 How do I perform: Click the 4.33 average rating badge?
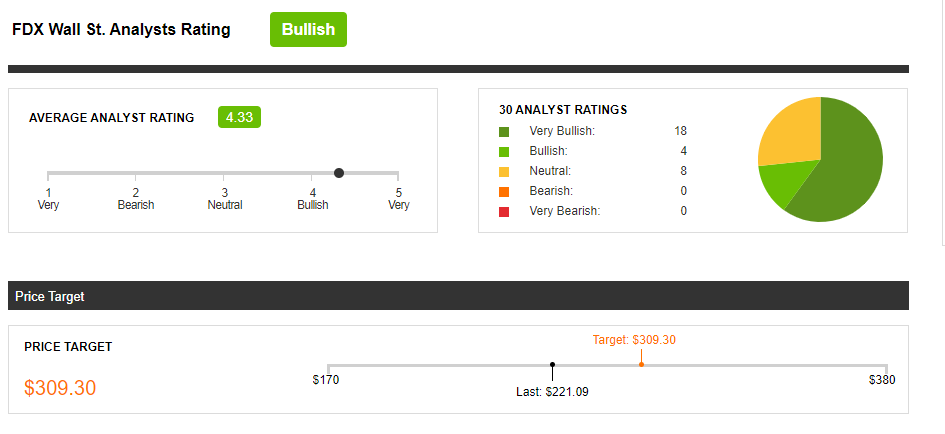[239, 117]
